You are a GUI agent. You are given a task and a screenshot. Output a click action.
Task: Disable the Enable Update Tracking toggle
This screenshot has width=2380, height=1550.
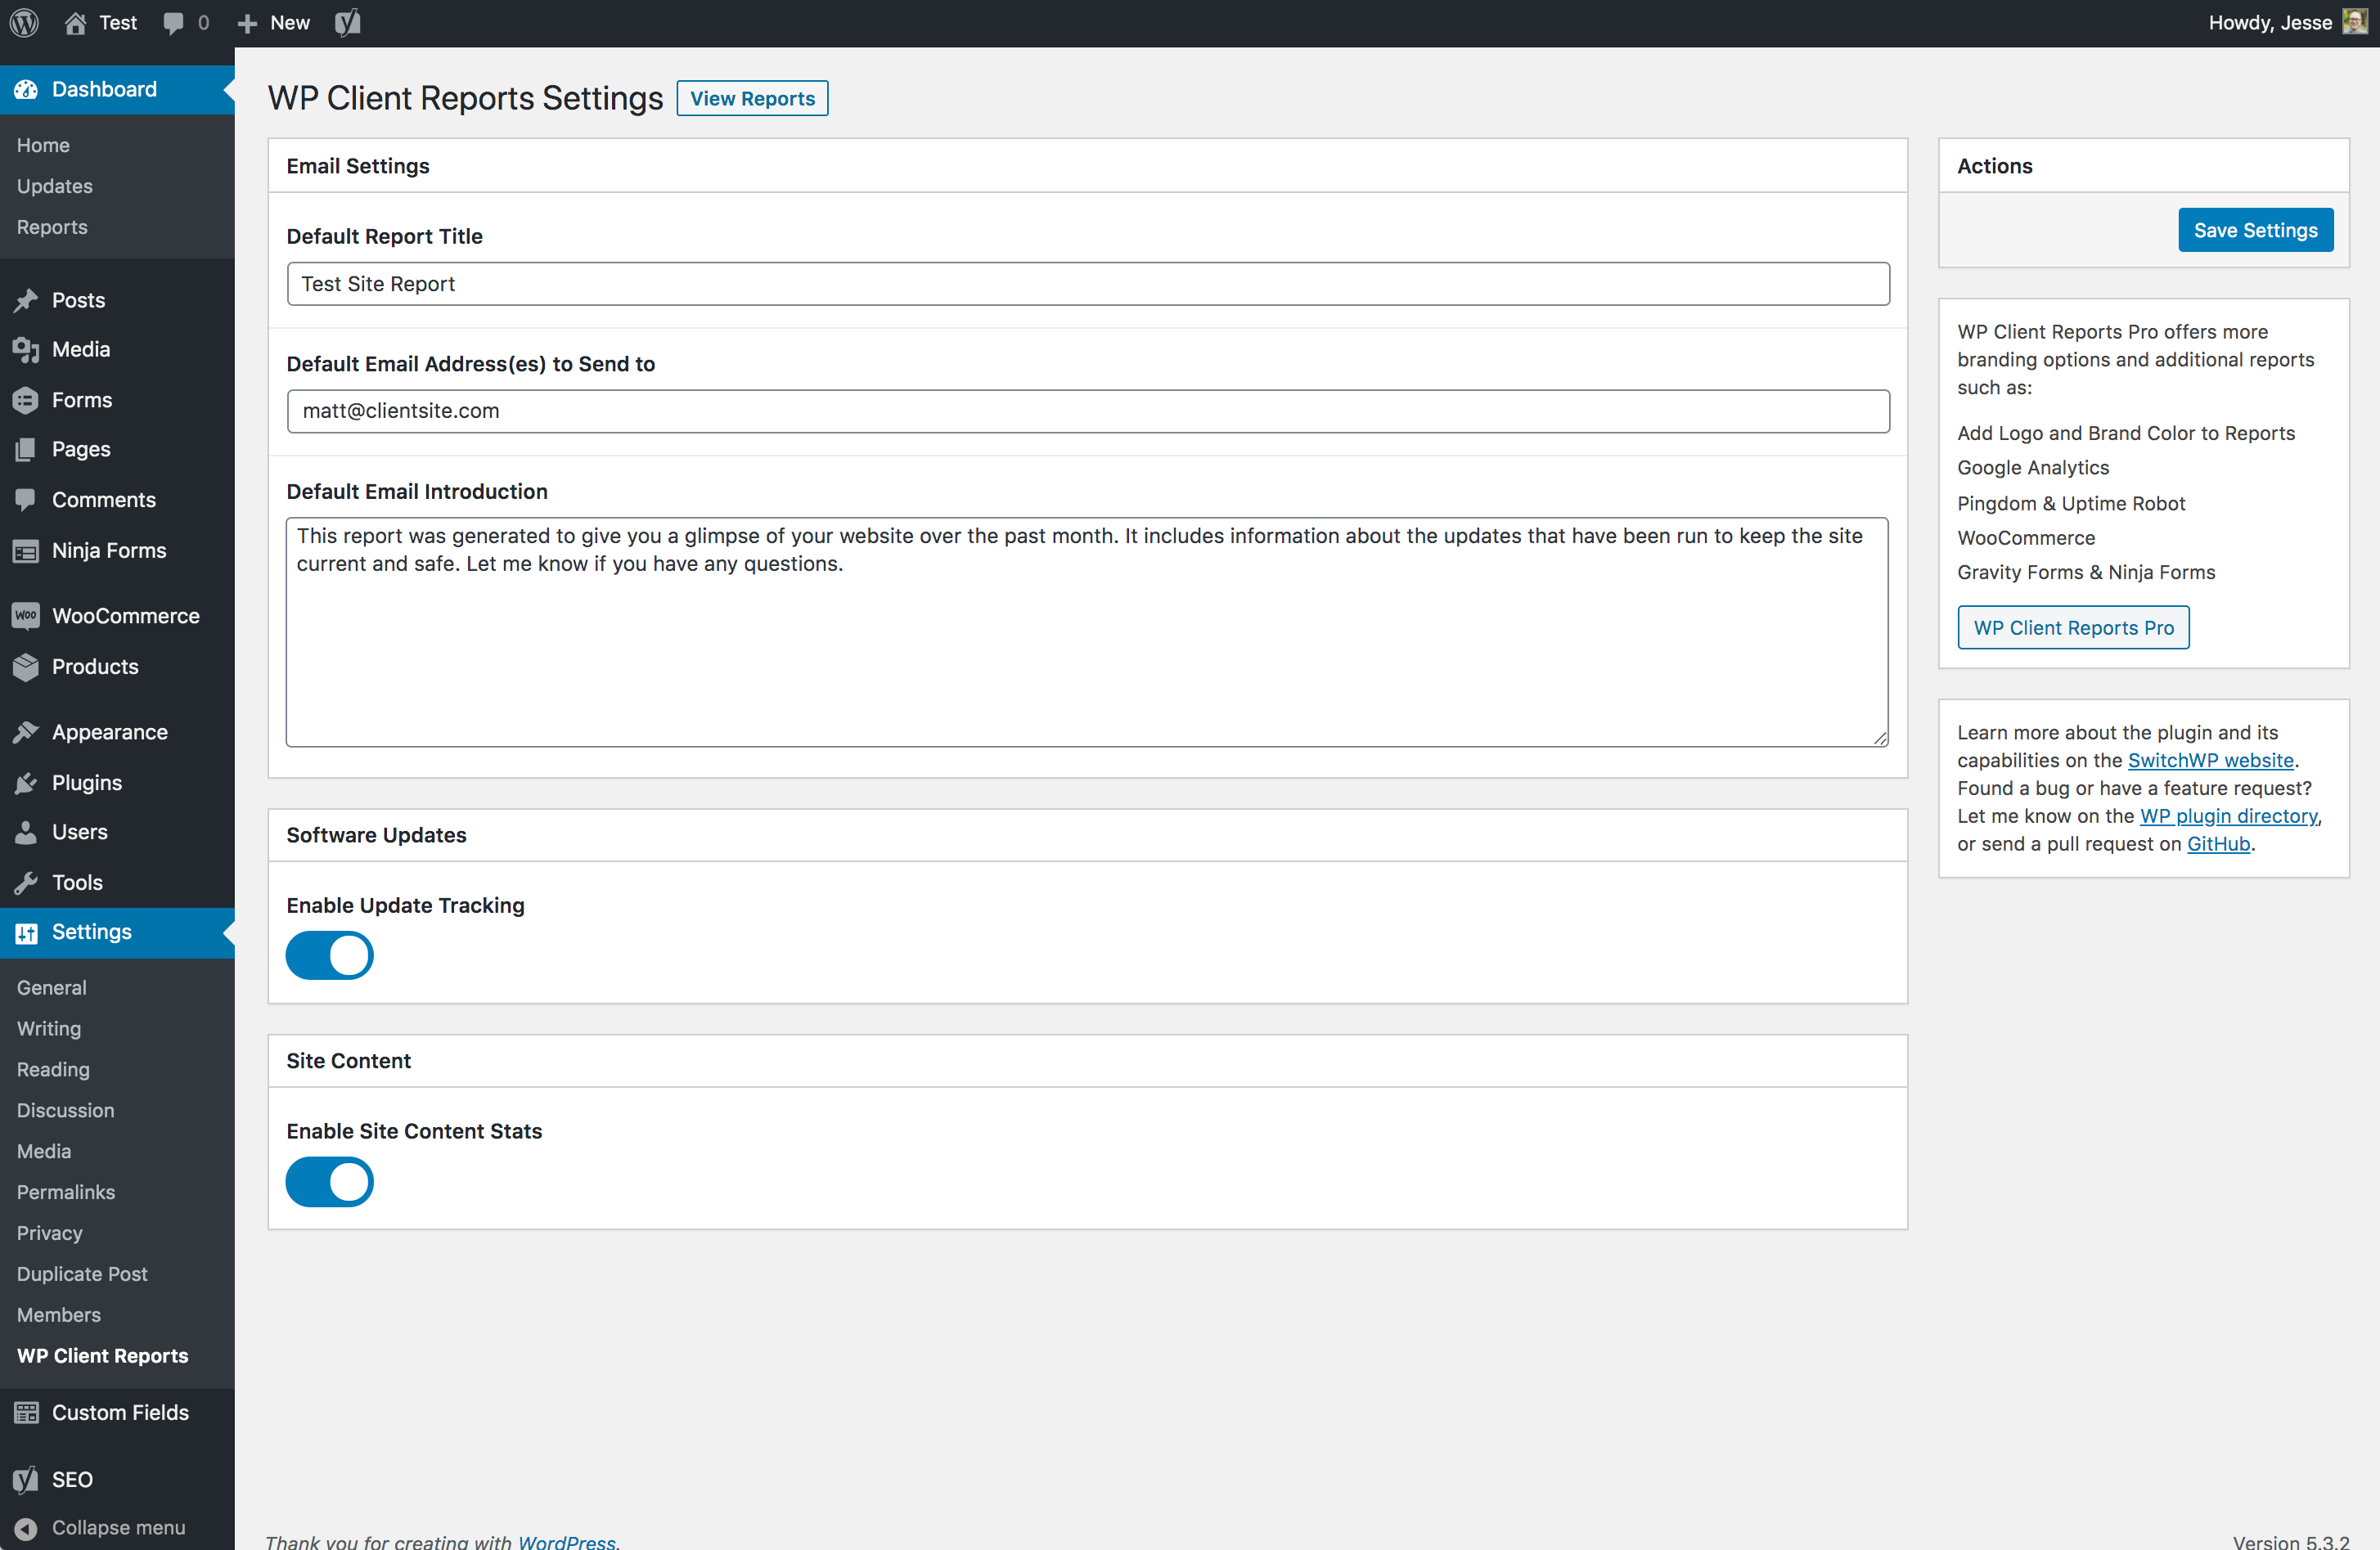pyautogui.click(x=329, y=955)
